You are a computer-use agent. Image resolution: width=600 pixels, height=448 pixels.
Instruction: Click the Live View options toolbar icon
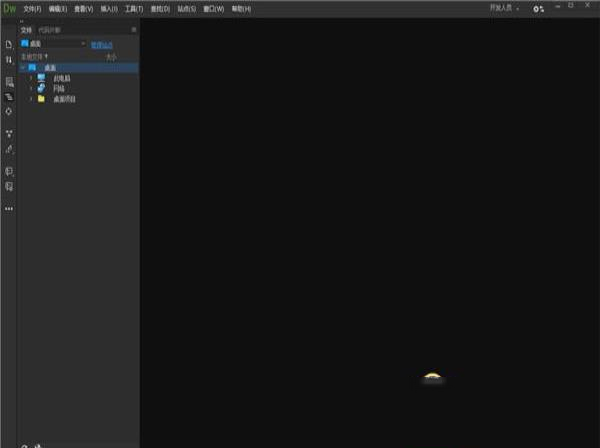coord(9,82)
